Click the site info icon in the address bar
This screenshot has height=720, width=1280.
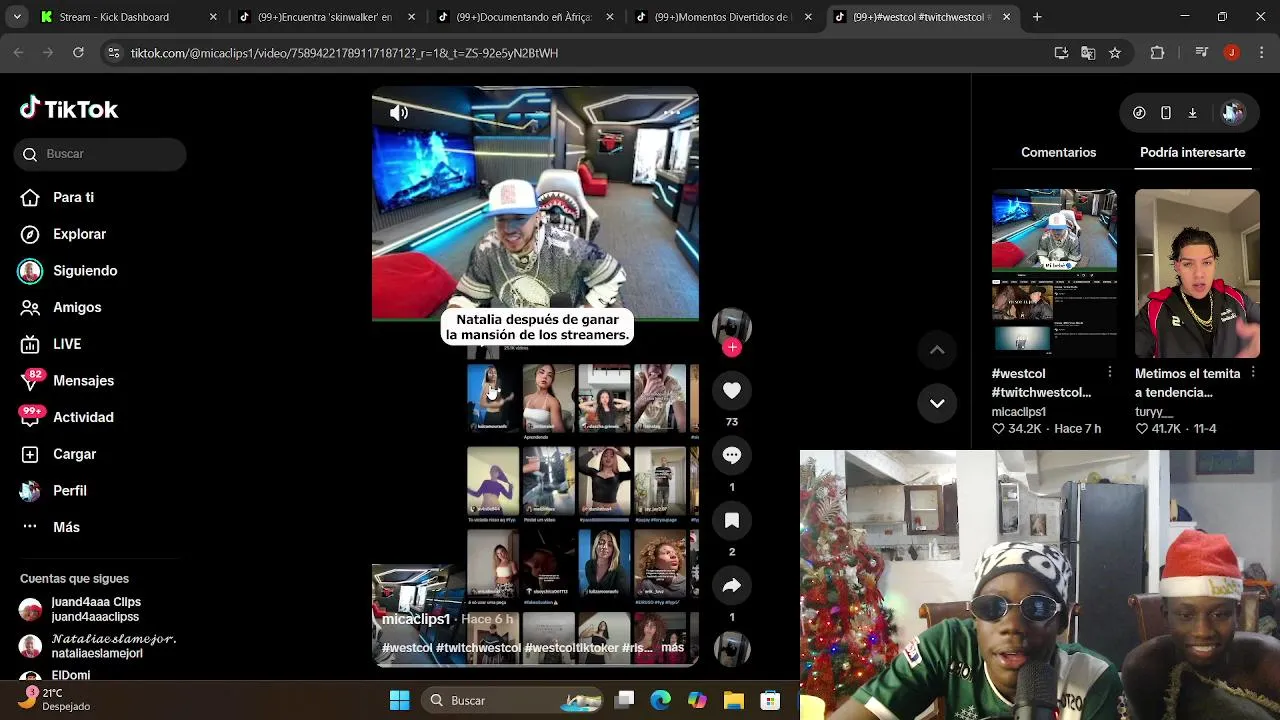coord(114,53)
